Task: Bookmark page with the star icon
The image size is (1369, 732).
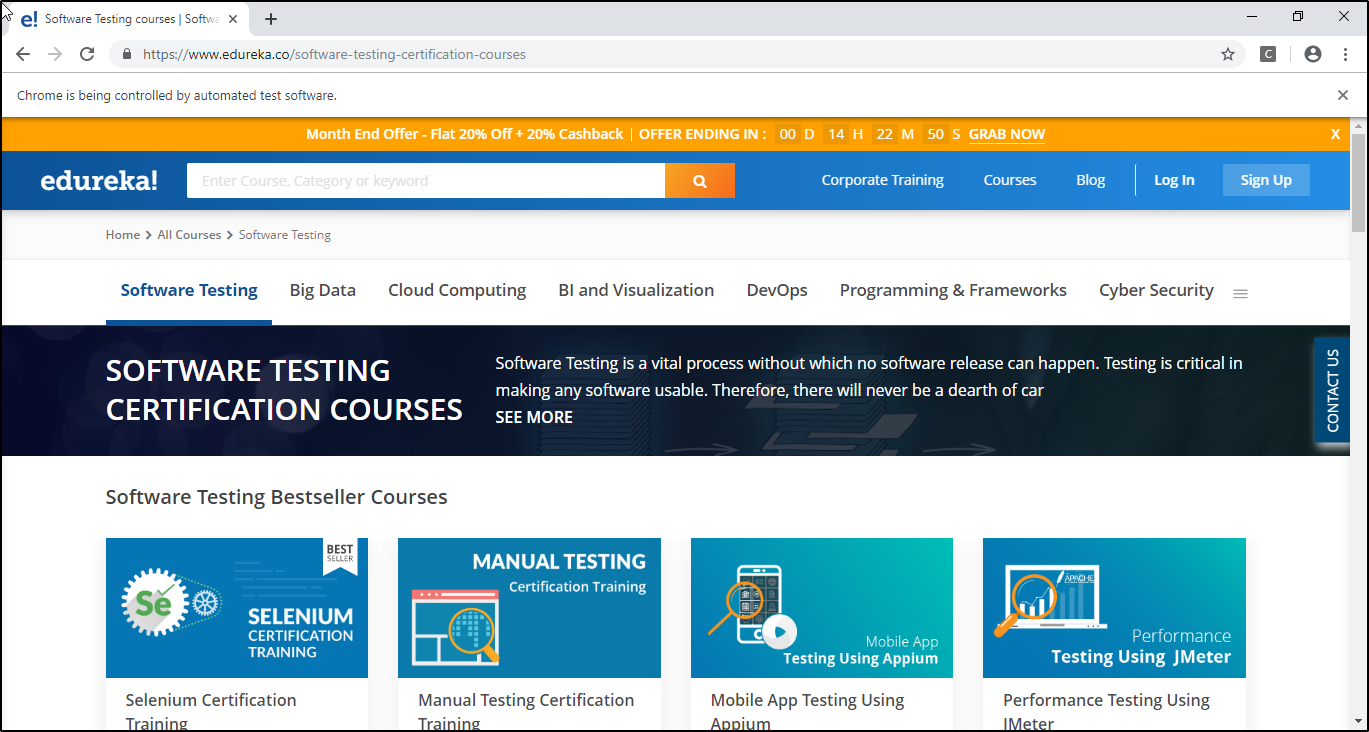Action: 1228,54
